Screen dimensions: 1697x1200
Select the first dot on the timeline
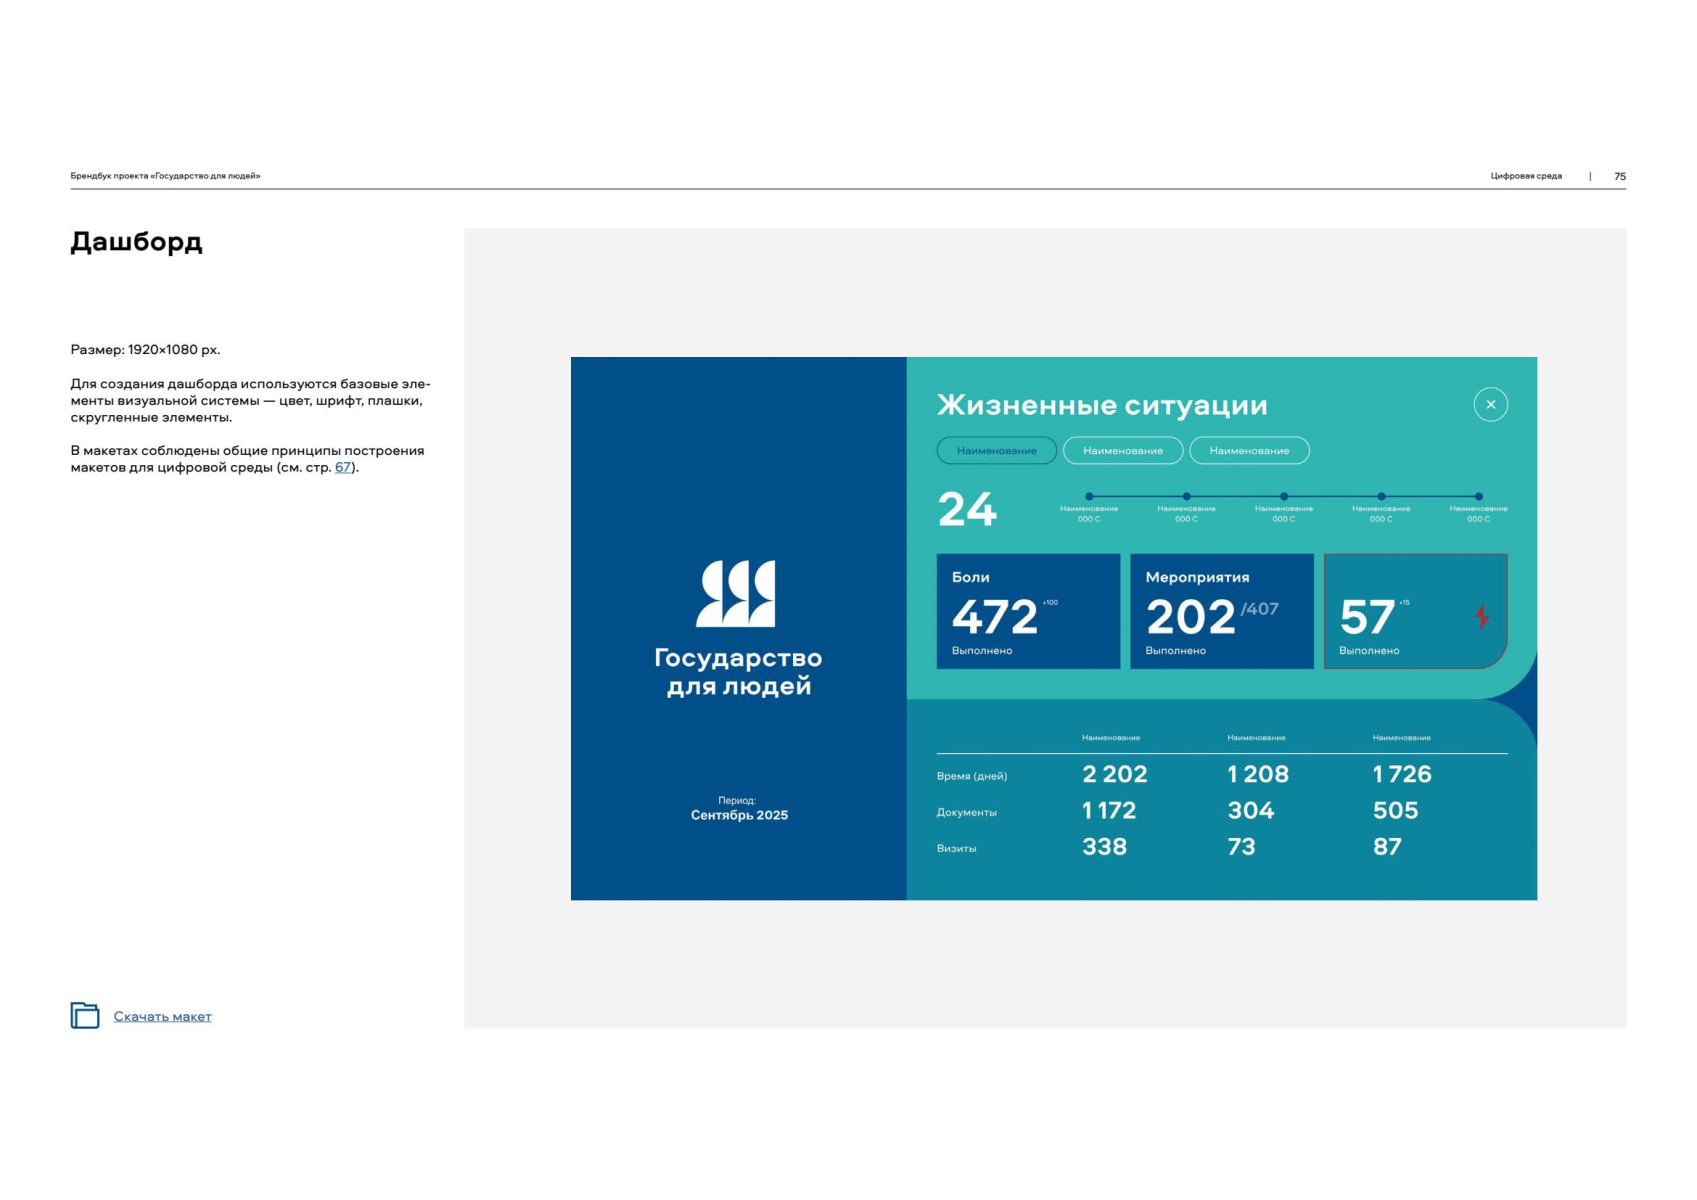point(1089,496)
